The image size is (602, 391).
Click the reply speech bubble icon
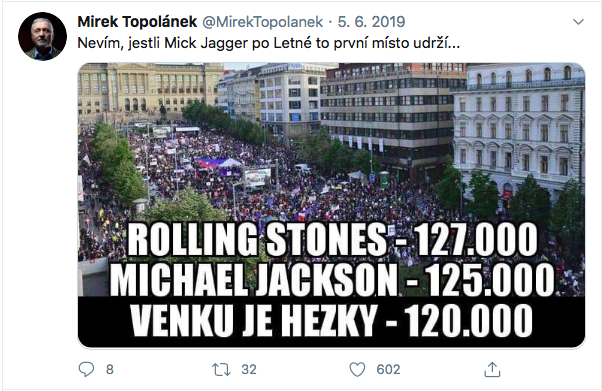[x=86, y=369]
